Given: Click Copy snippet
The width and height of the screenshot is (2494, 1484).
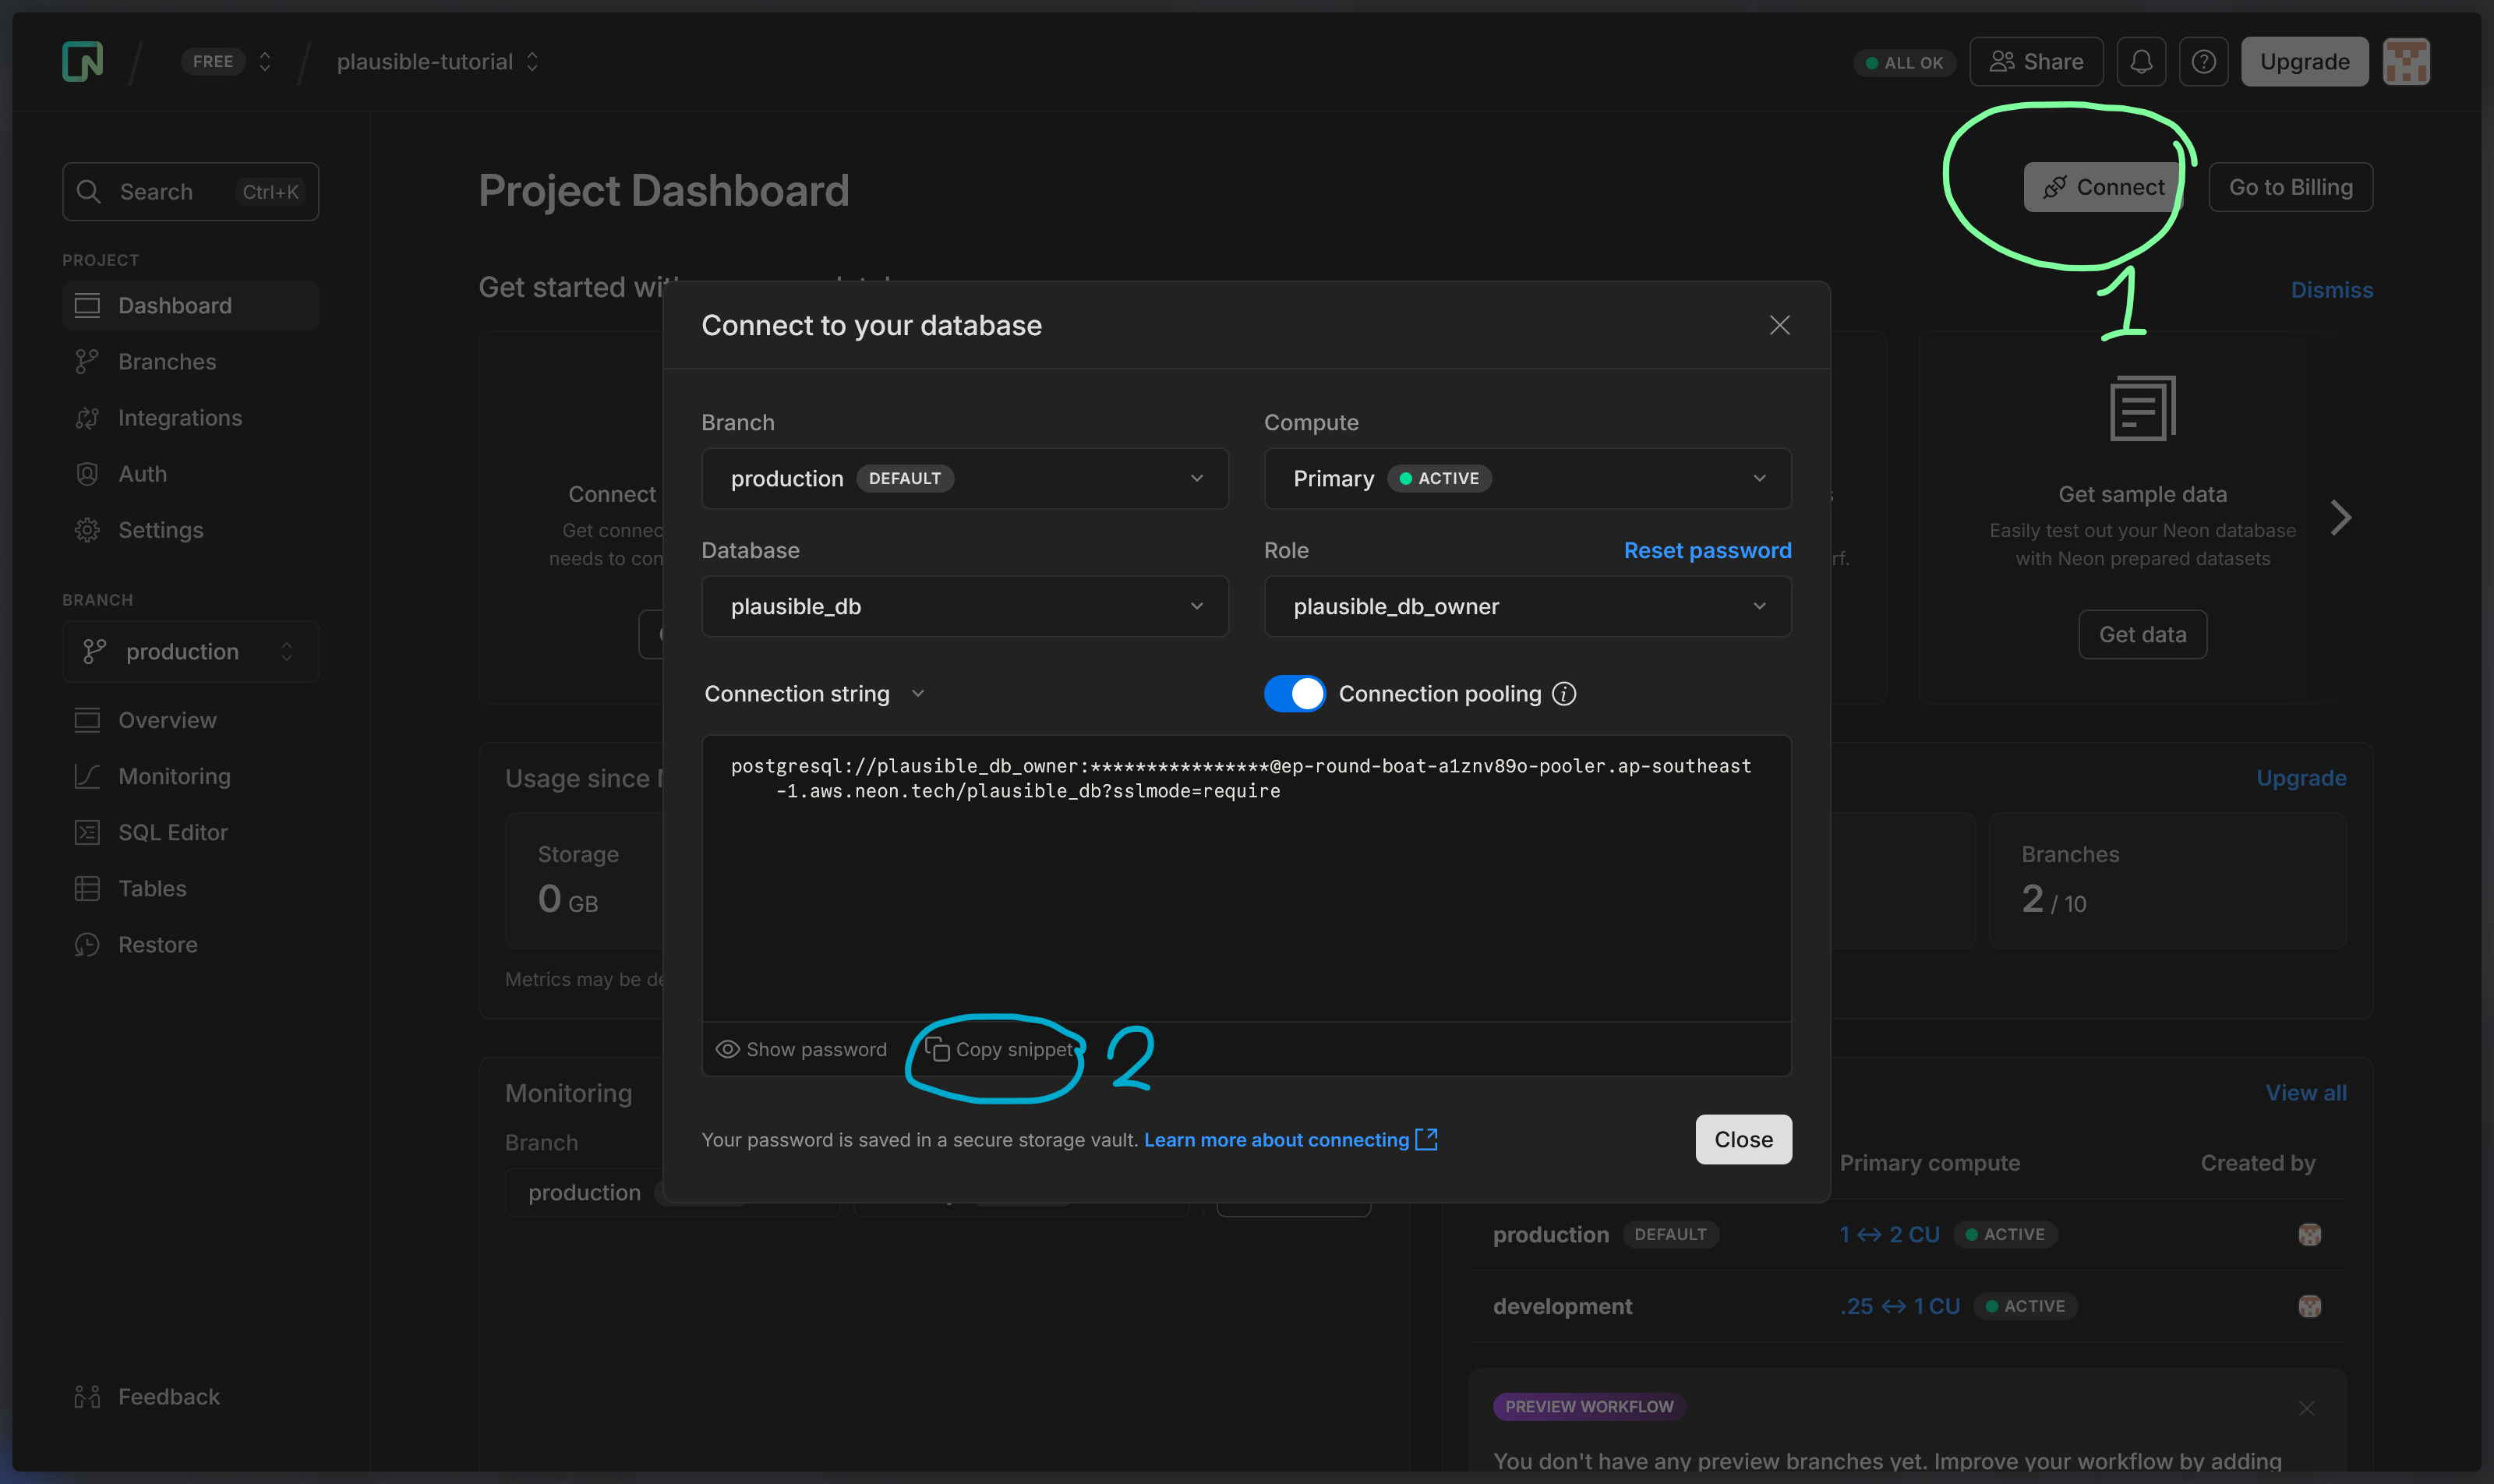Looking at the screenshot, I should (1001, 1049).
